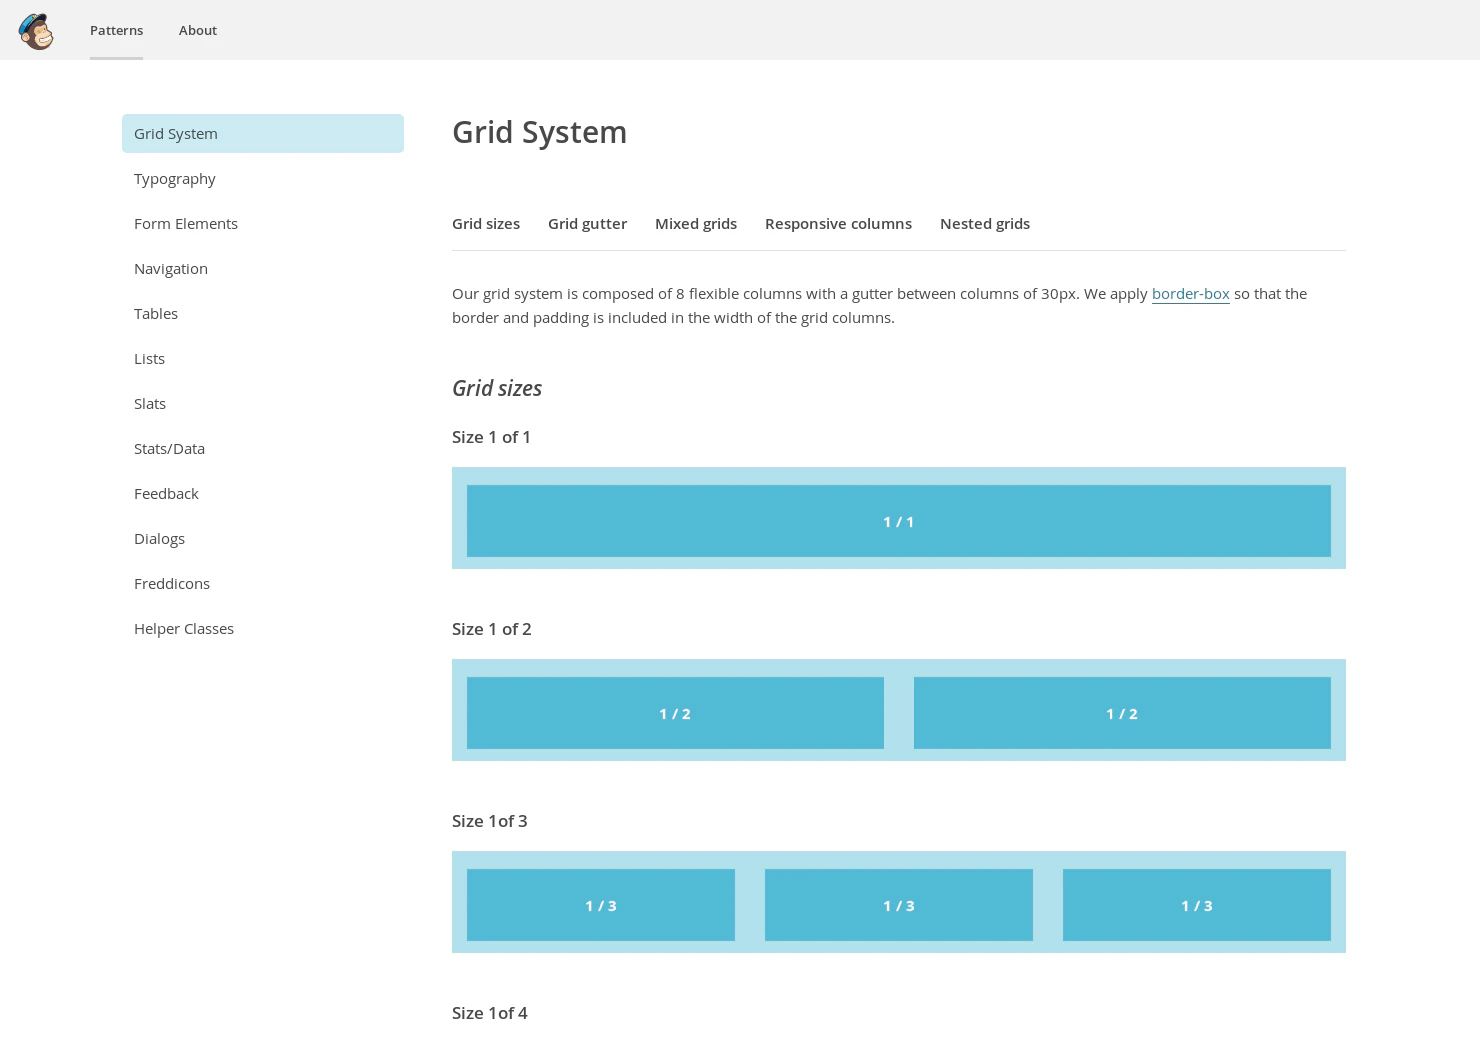Viewport: 1480px width, 1037px height.
Task: View the Feedback pattern page
Action: click(x=166, y=493)
